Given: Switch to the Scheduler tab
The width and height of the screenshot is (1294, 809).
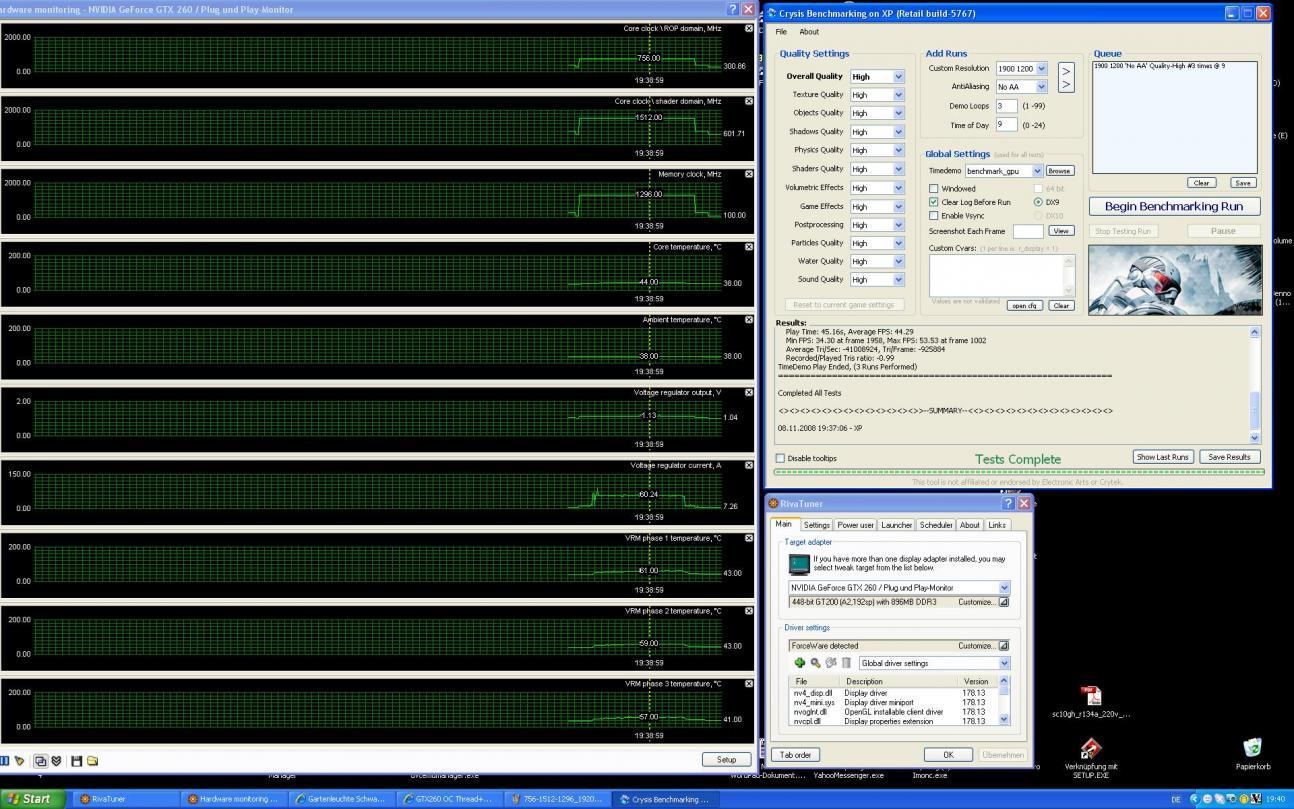Looking at the screenshot, I should pos(936,525).
